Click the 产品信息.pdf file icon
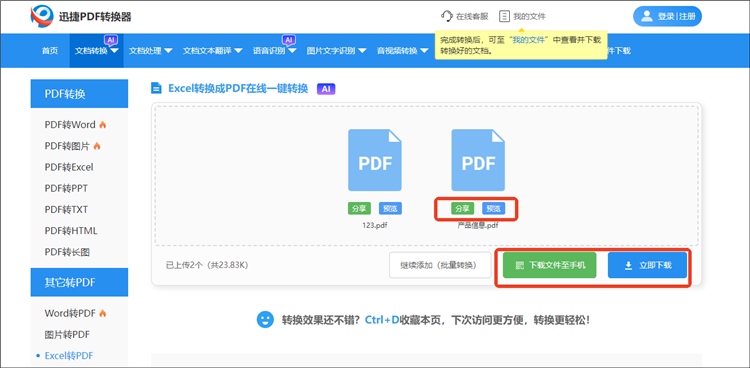The width and height of the screenshot is (750, 368). click(x=478, y=160)
